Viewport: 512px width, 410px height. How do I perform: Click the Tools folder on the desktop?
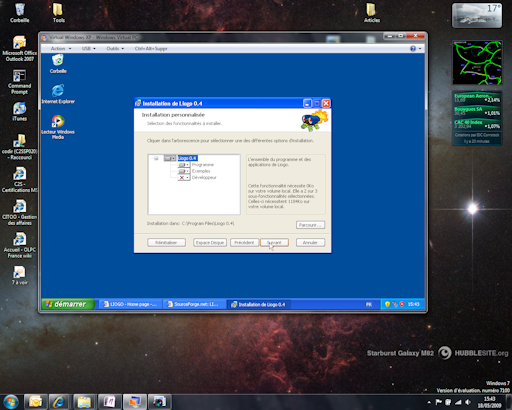click(x=58, y=13)
